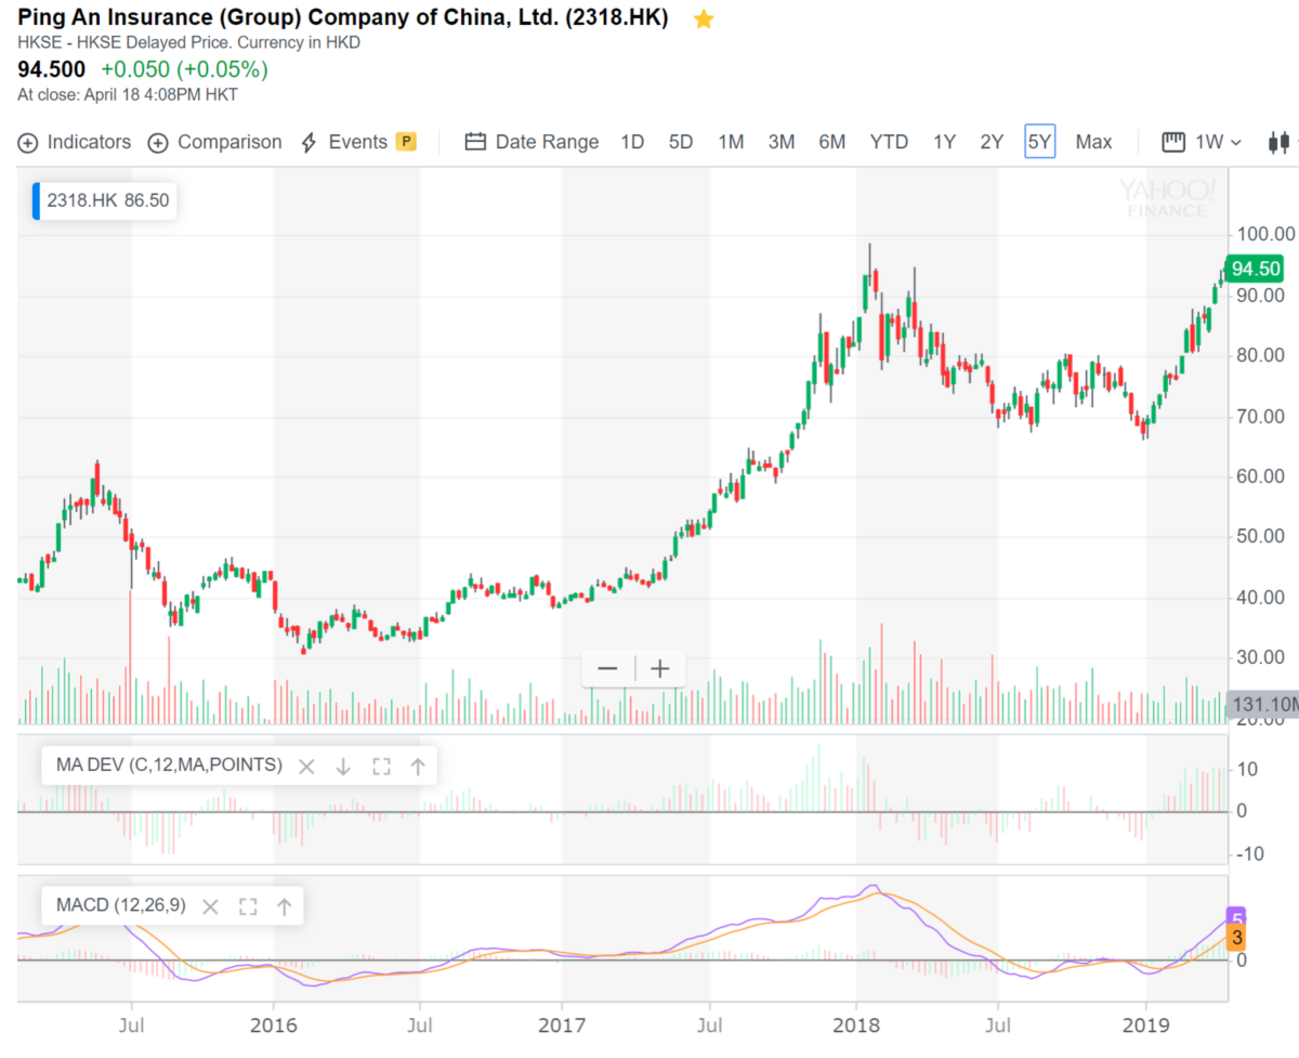Remove the MA DEV indicator panel
The image size is (1299, 1058).
click(307, 767)
